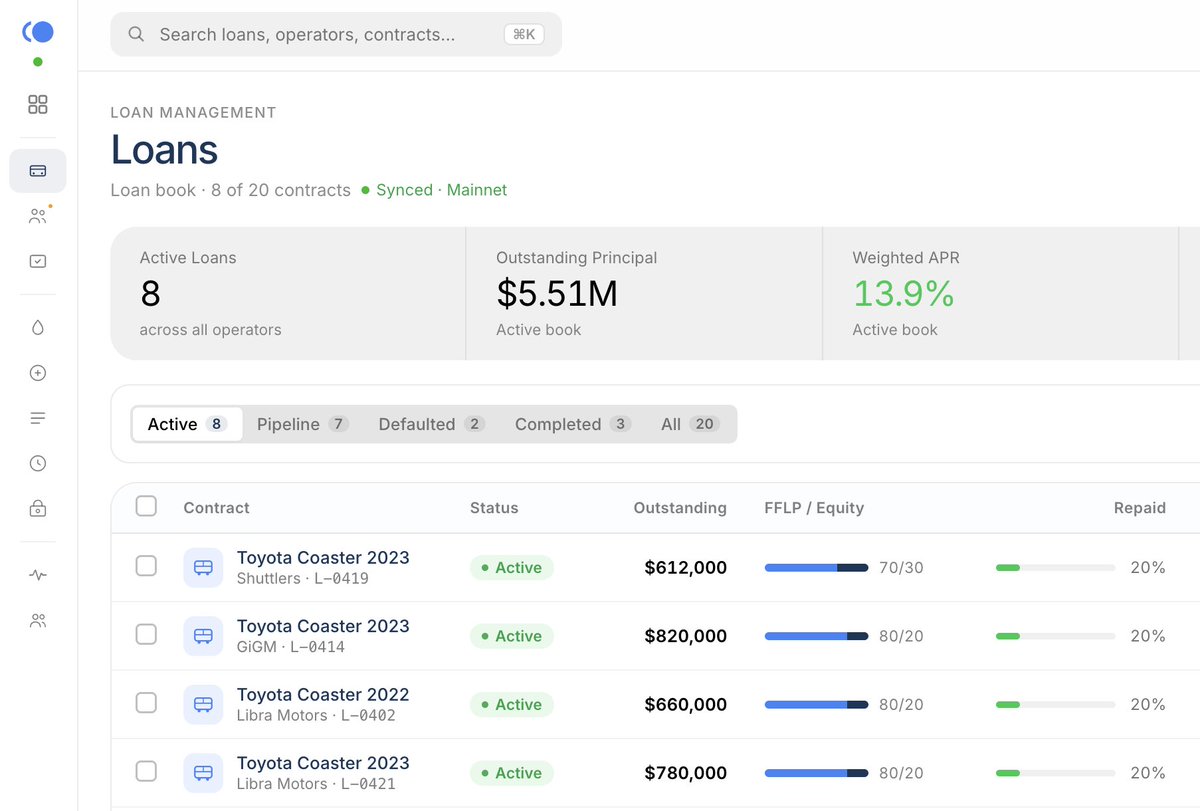Switch to the Completed tab
The width and height of the screenshot is (1200, 811).
[572, 424]
